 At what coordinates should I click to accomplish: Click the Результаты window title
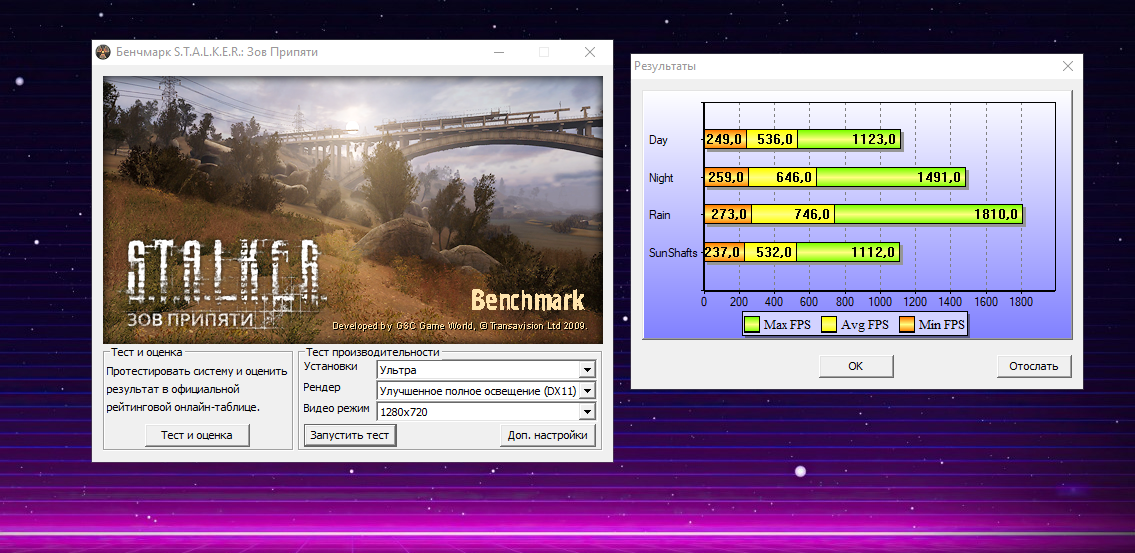click(x=665, y=66)
